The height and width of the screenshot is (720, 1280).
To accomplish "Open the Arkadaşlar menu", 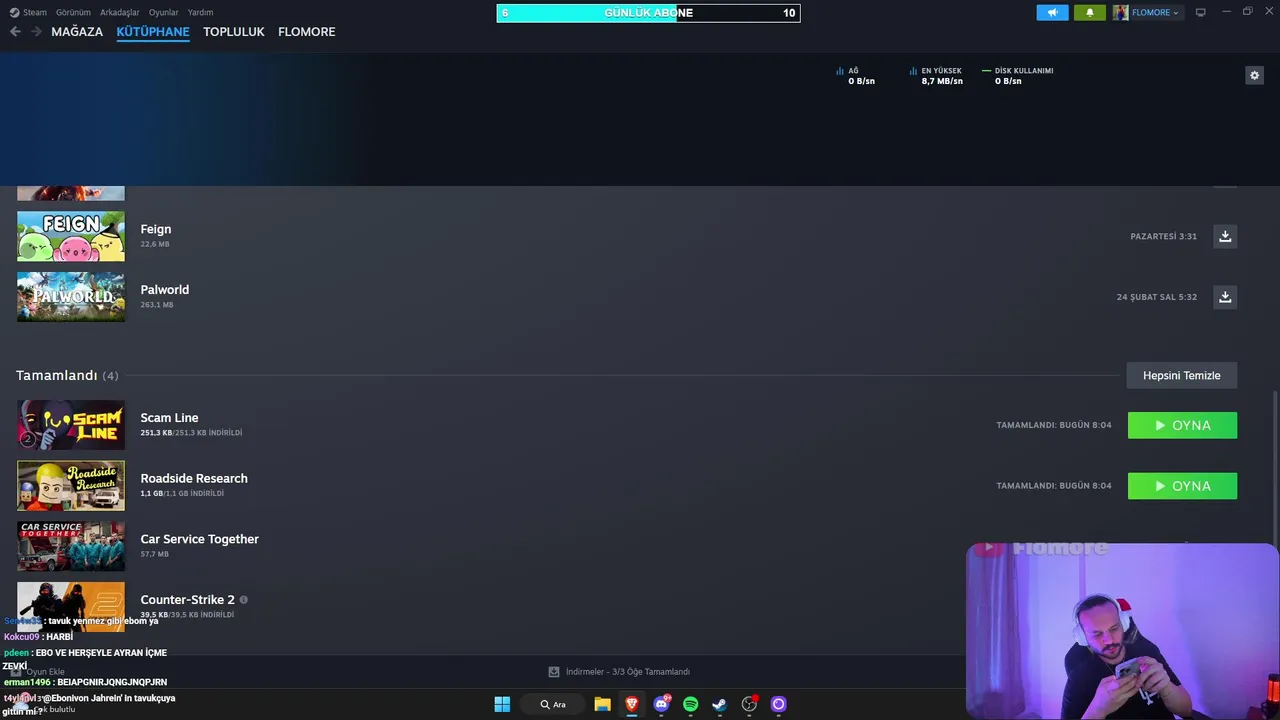I will 120,12.
